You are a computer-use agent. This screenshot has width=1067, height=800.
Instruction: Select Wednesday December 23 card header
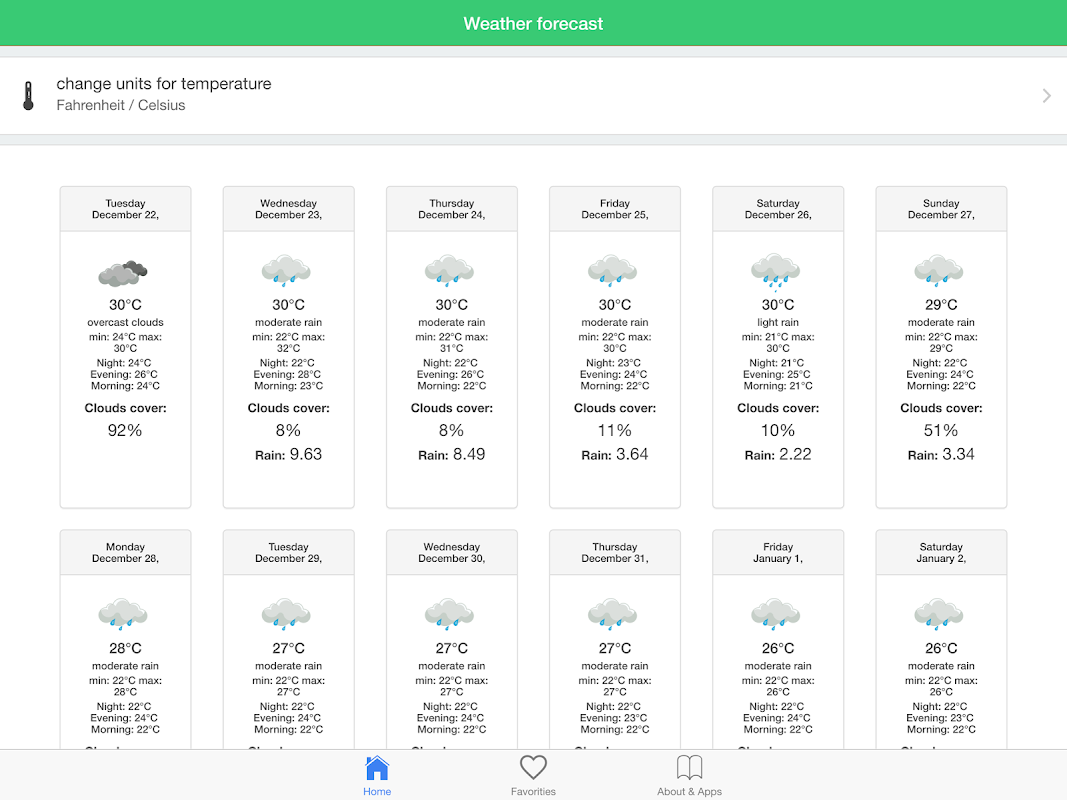pos(289,209)
